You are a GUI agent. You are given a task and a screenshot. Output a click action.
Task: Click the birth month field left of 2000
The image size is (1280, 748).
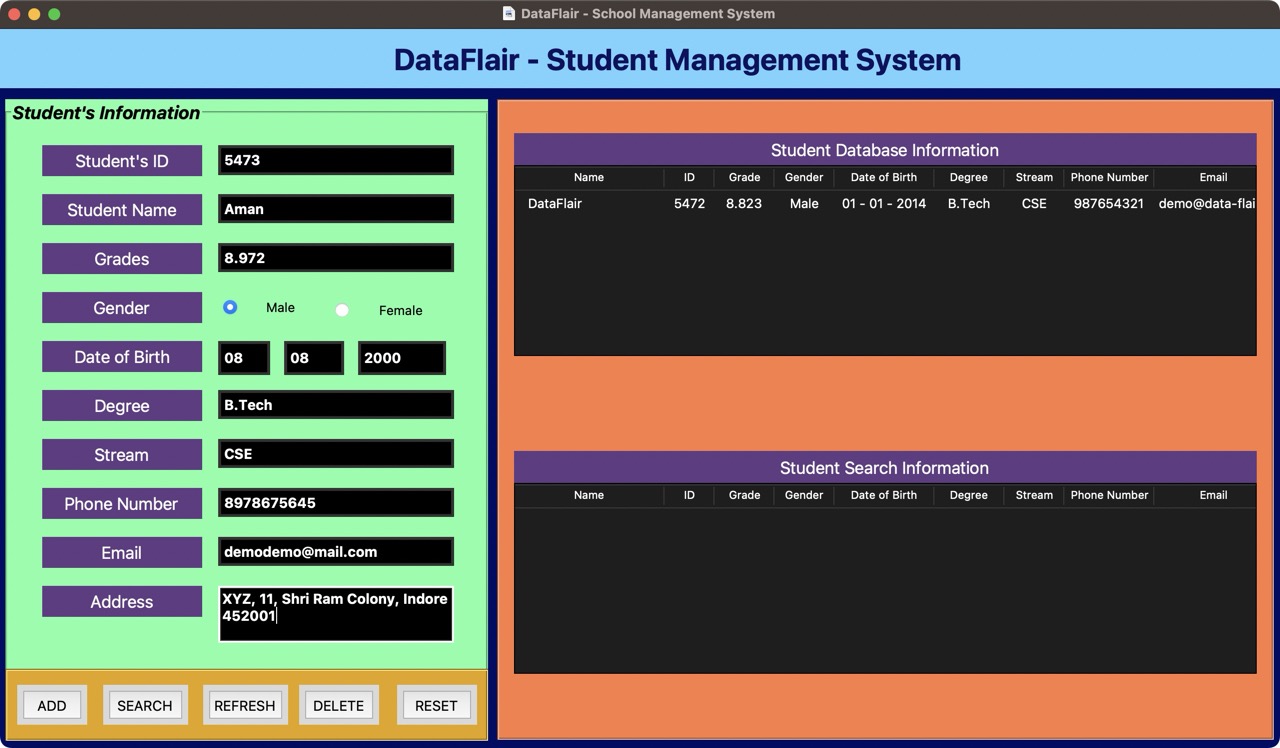[x=314, y=358]
